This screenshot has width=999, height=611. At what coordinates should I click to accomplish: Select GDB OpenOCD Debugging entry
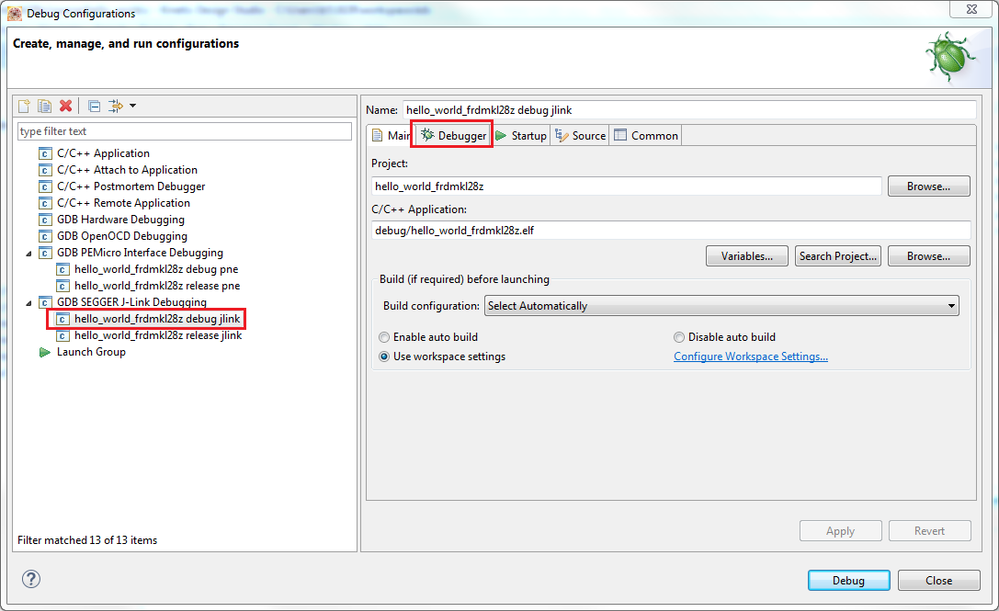tap(122, 236)
